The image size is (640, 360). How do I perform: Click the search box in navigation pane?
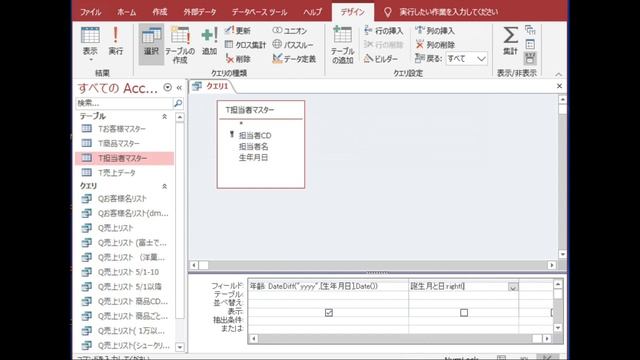[x=124, y=103]
